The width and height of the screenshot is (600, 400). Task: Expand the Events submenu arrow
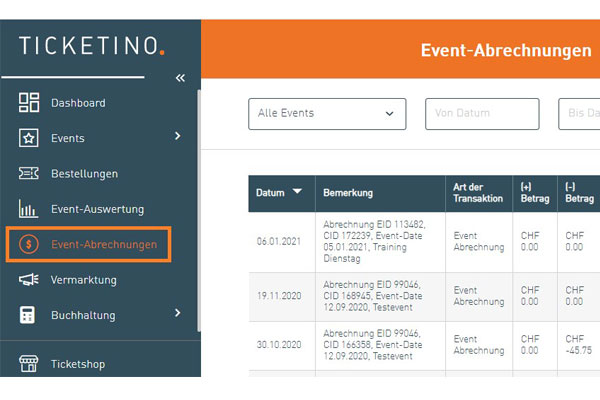177,137
